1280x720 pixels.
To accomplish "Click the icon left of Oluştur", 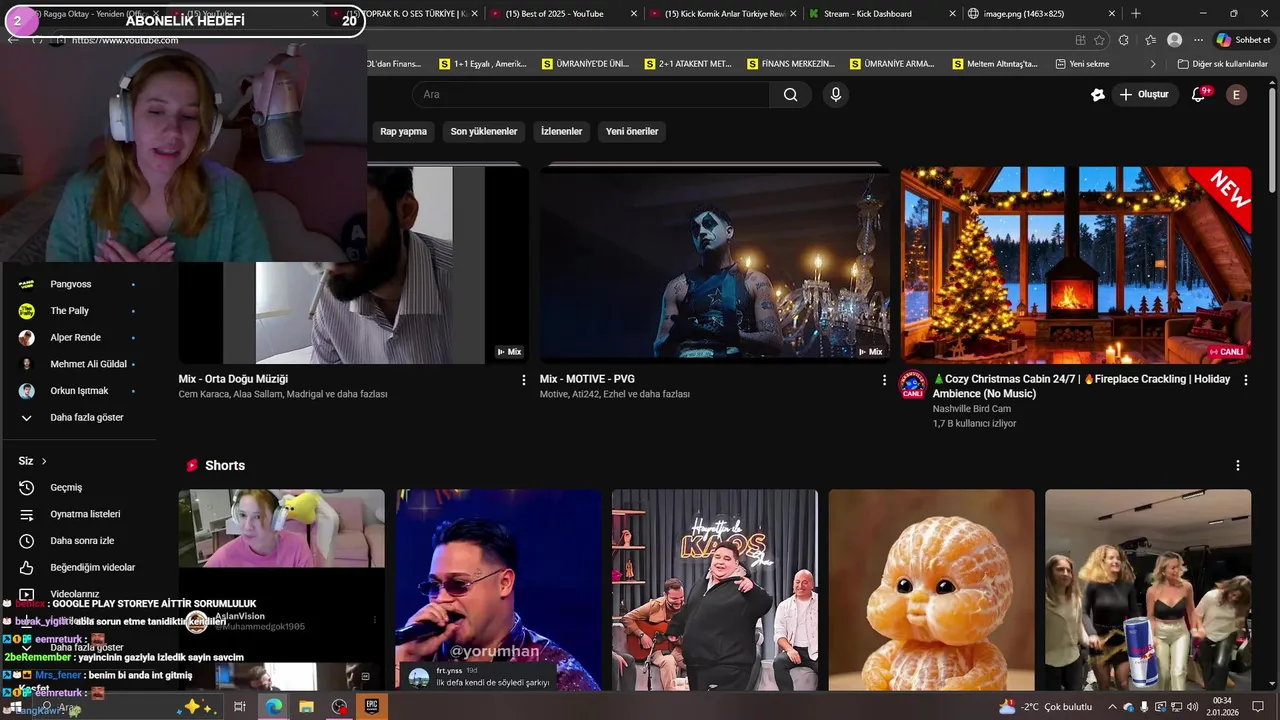I will [1098, 95].
